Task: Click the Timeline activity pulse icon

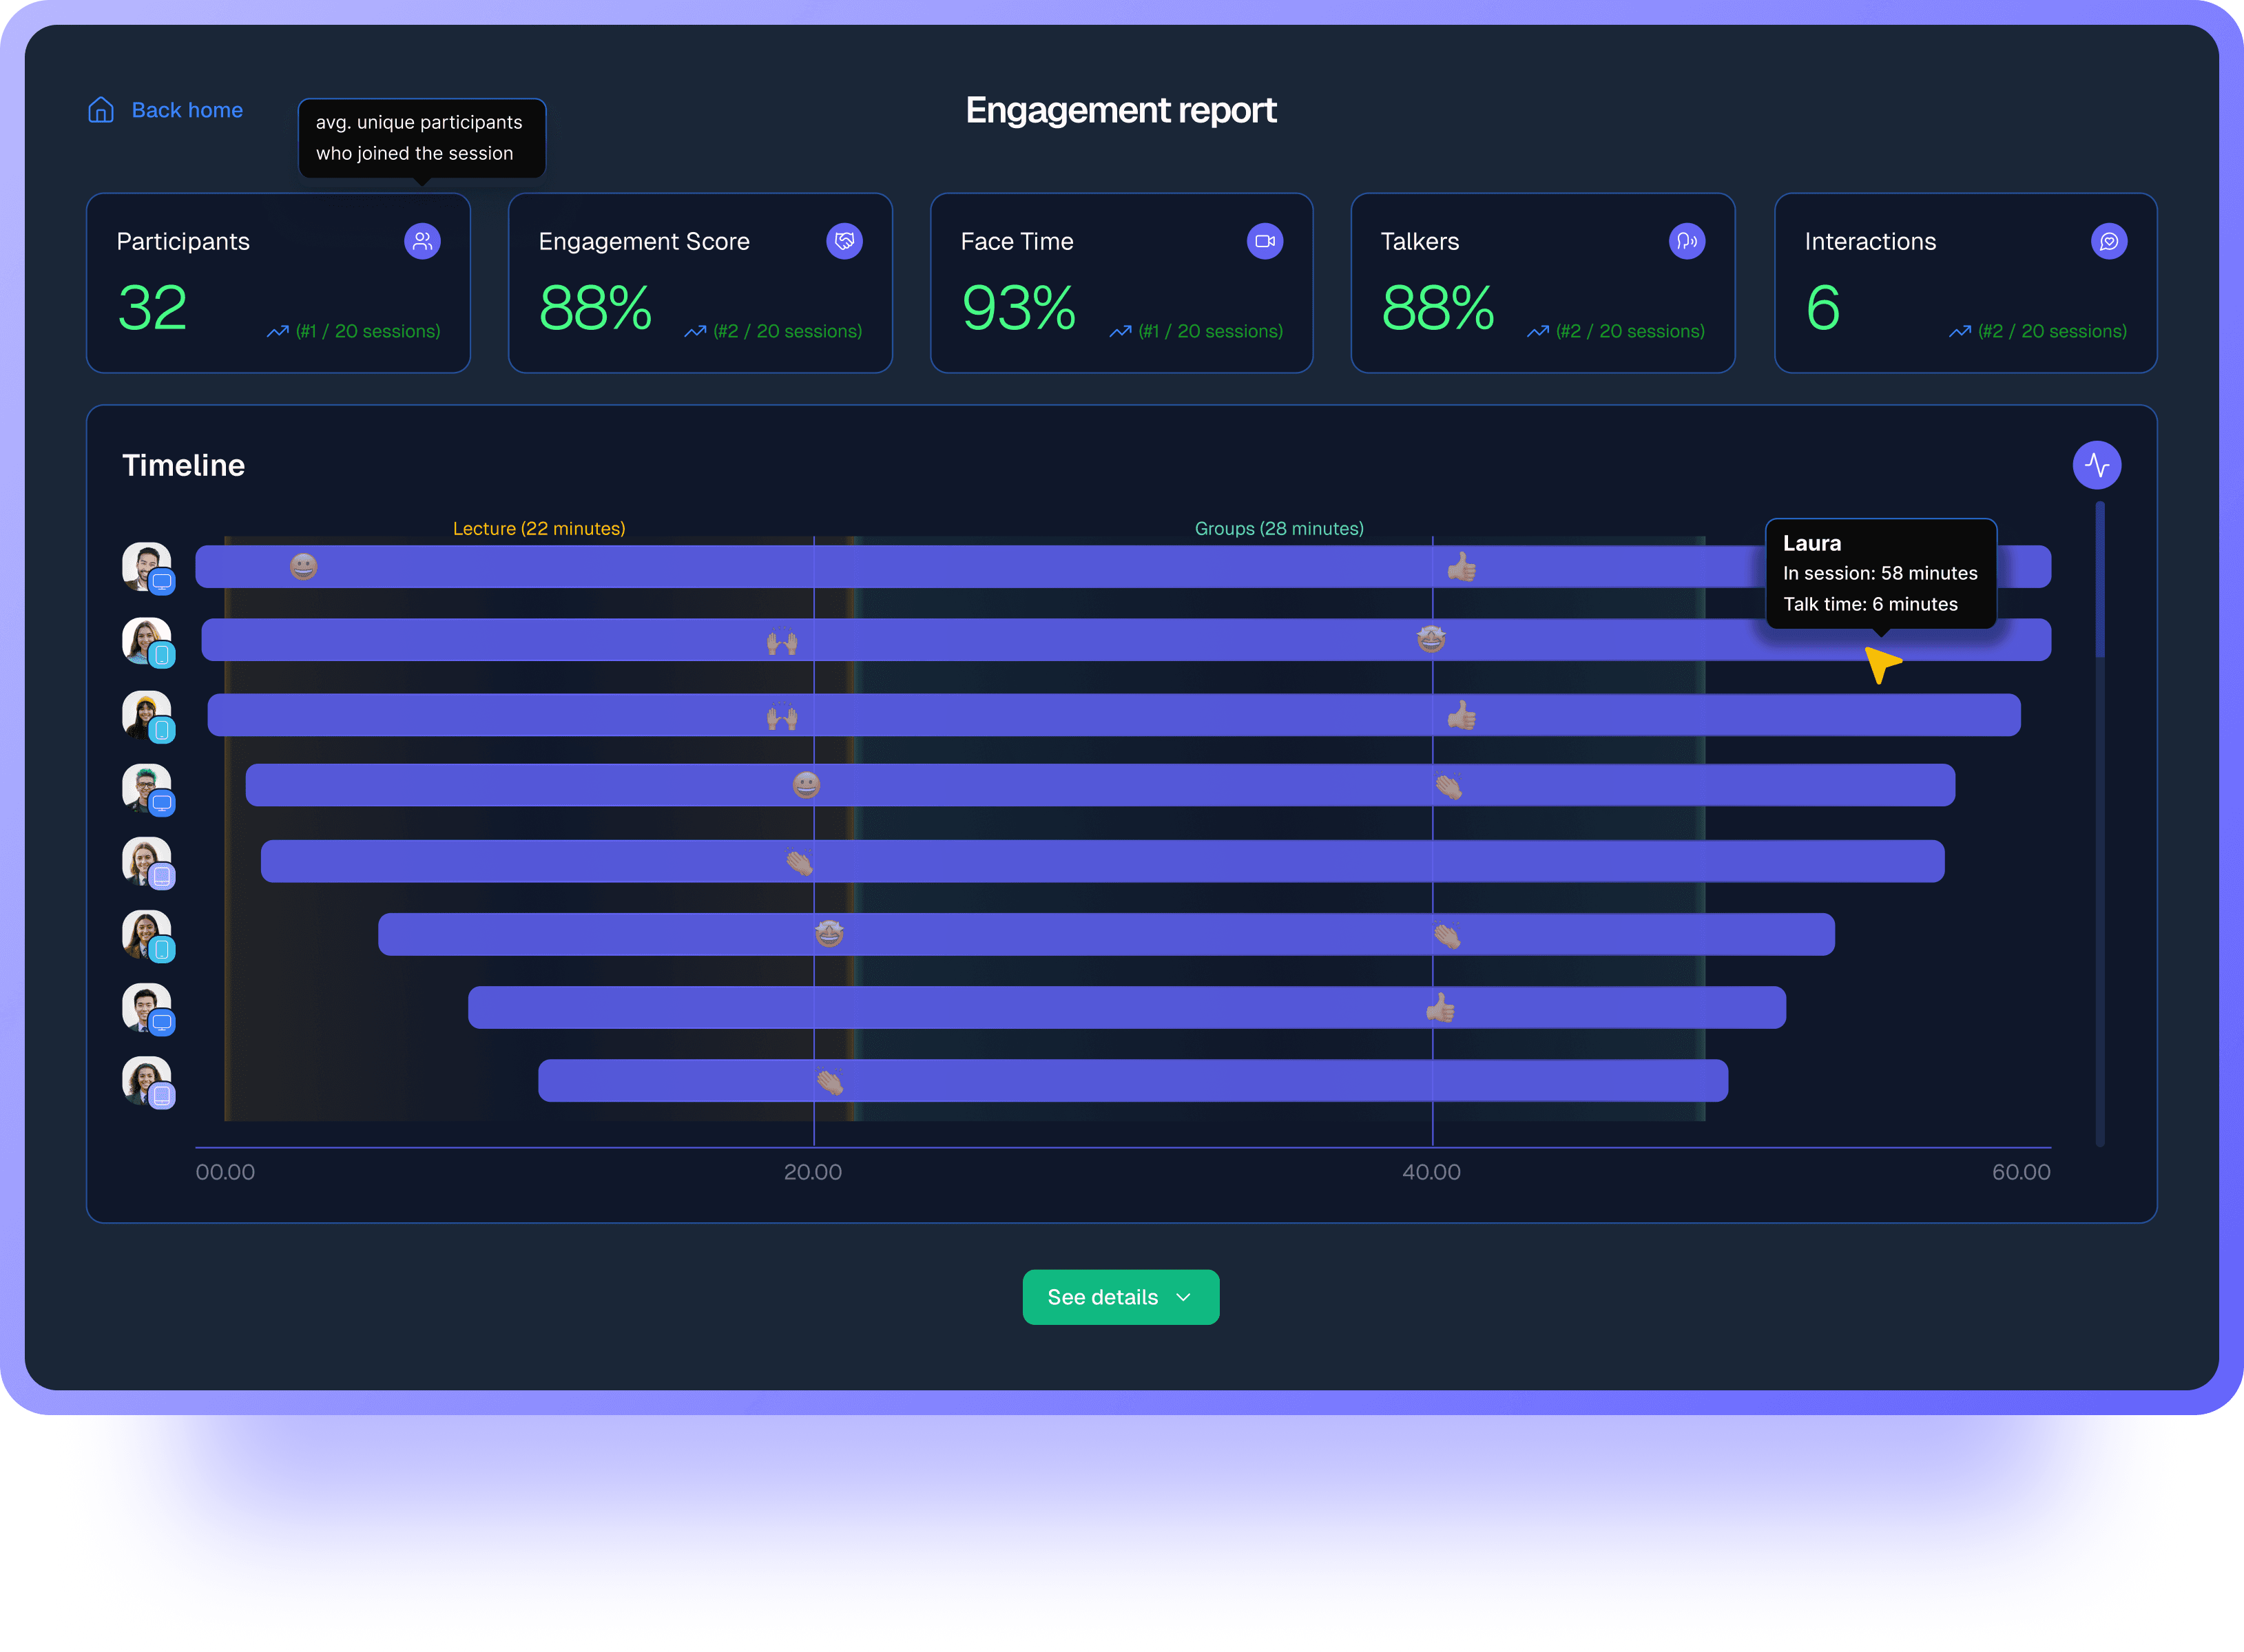Action: click(x=2096, y=465)
